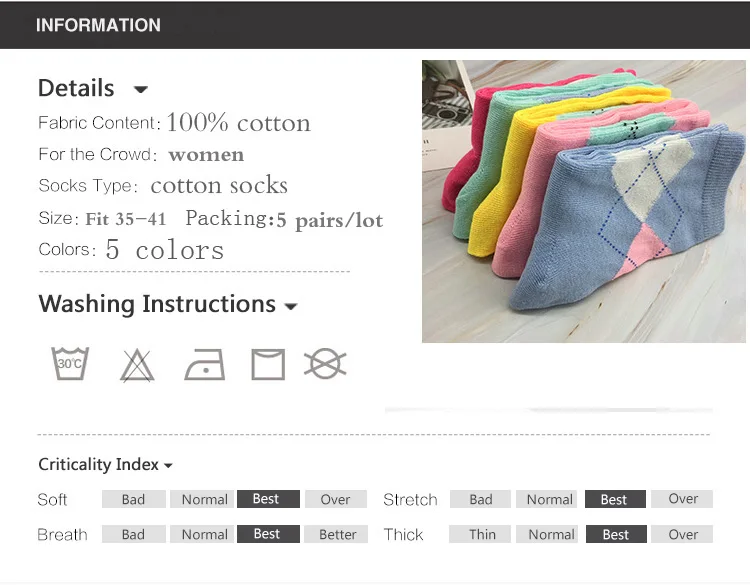Click the '5 pairs/lot' packing value
This screenshot has width=750, height=585.
[330, 221]
